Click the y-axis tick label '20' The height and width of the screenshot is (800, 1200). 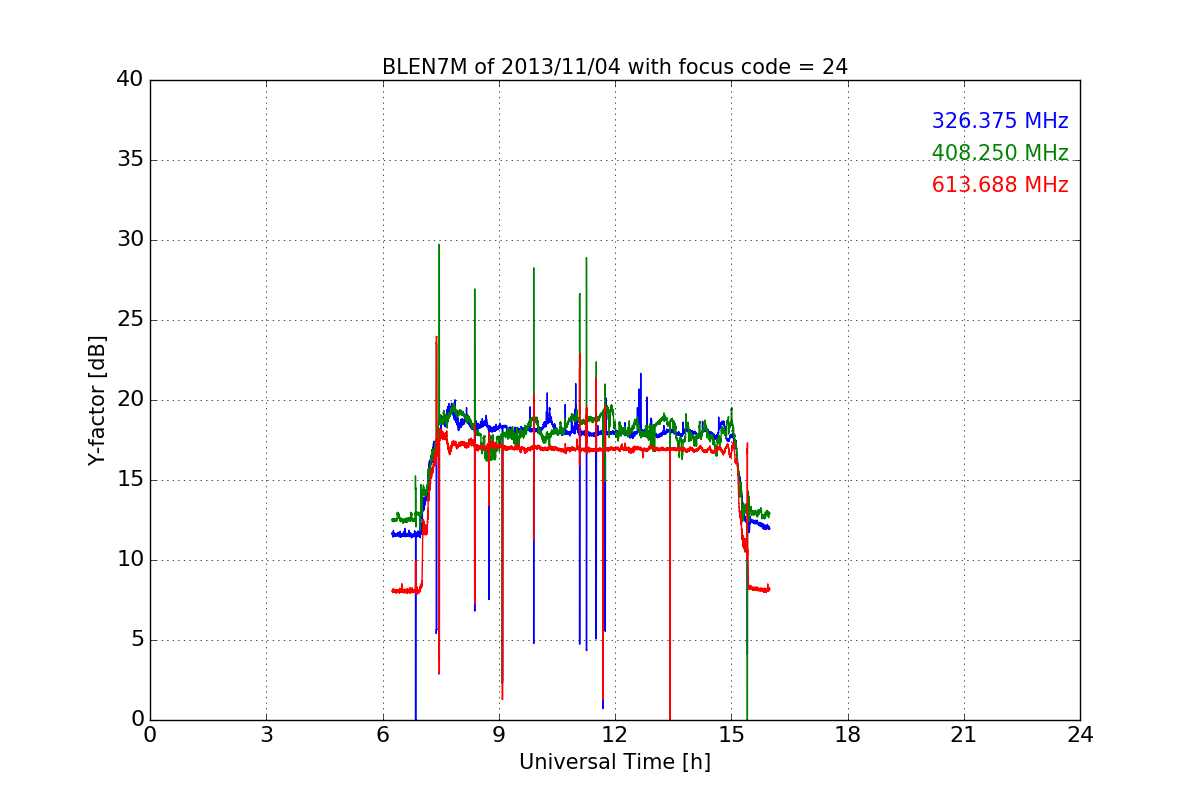click(x=130, y=400)
